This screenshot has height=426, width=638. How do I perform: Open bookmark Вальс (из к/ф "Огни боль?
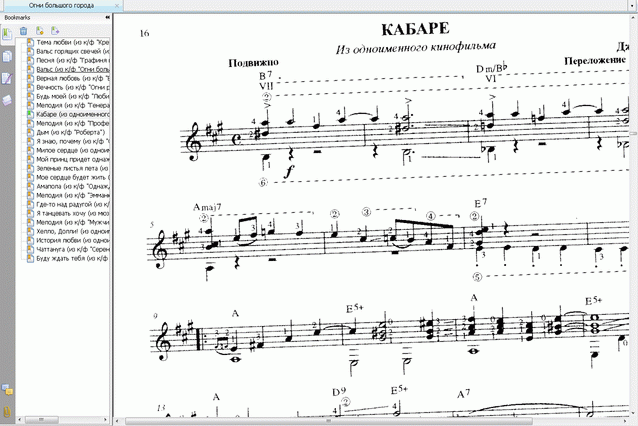[x=73, y=69]
